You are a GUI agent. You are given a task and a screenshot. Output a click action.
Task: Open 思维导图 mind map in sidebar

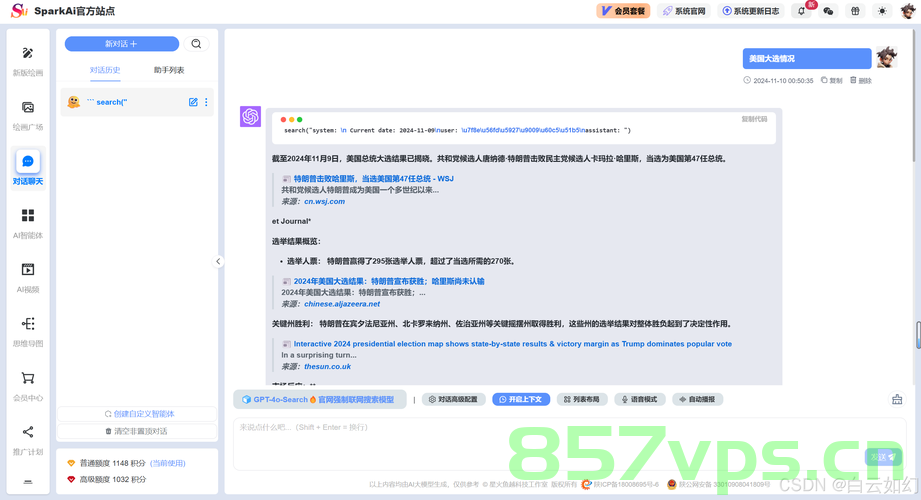click(28, 332)
